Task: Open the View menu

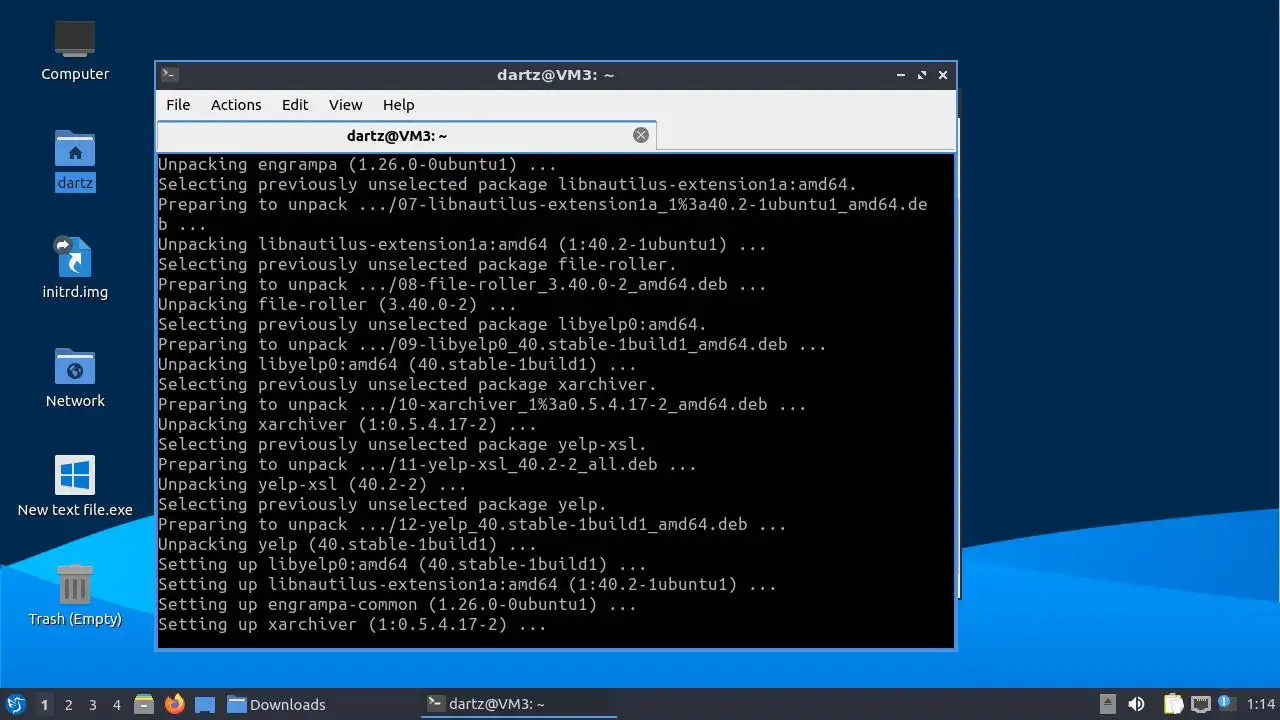Action: [x=346, y=105]
